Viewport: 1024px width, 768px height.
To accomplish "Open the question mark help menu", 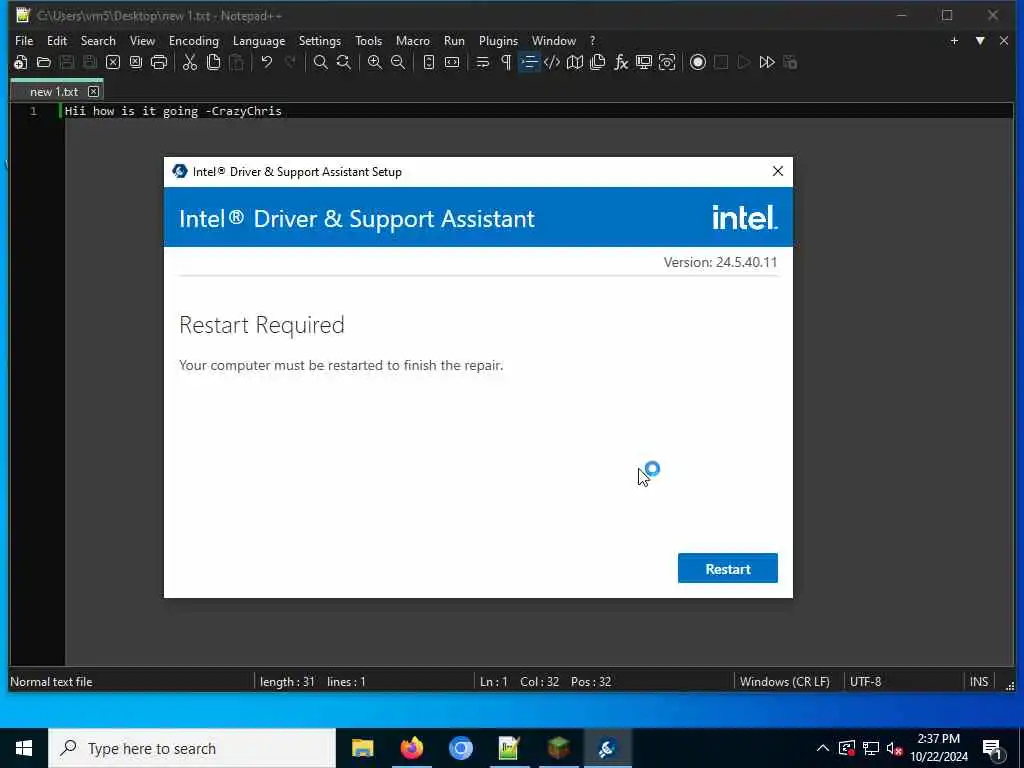I will (x=592, y=40).
